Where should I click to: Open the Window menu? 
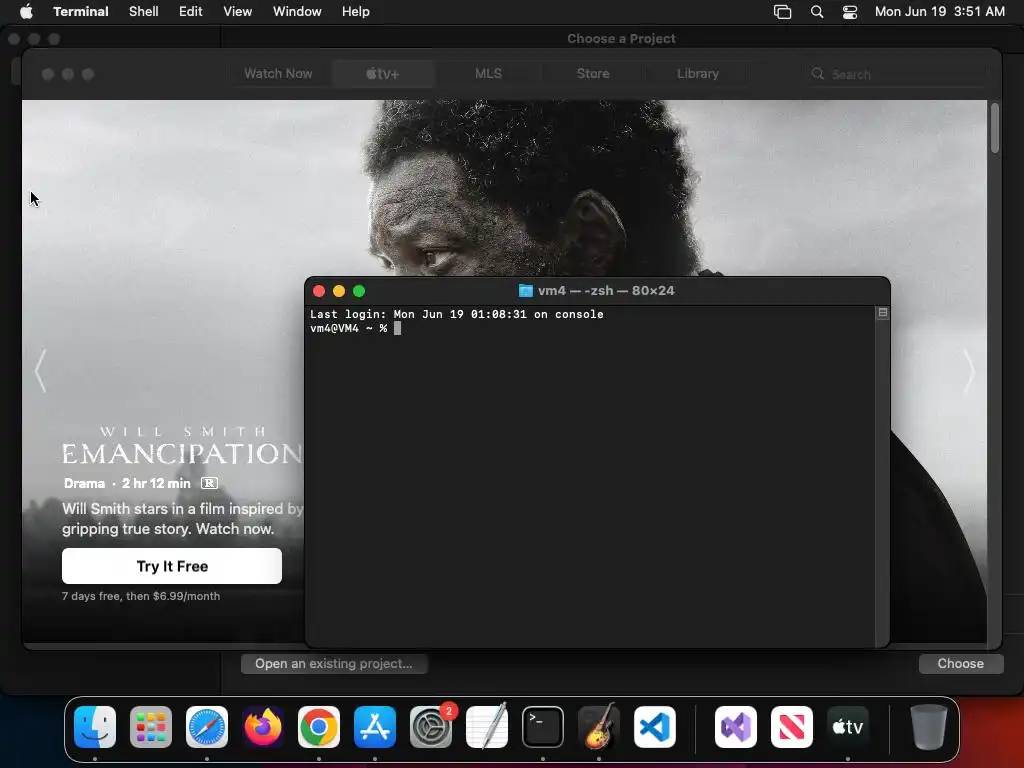pos(297,11)
